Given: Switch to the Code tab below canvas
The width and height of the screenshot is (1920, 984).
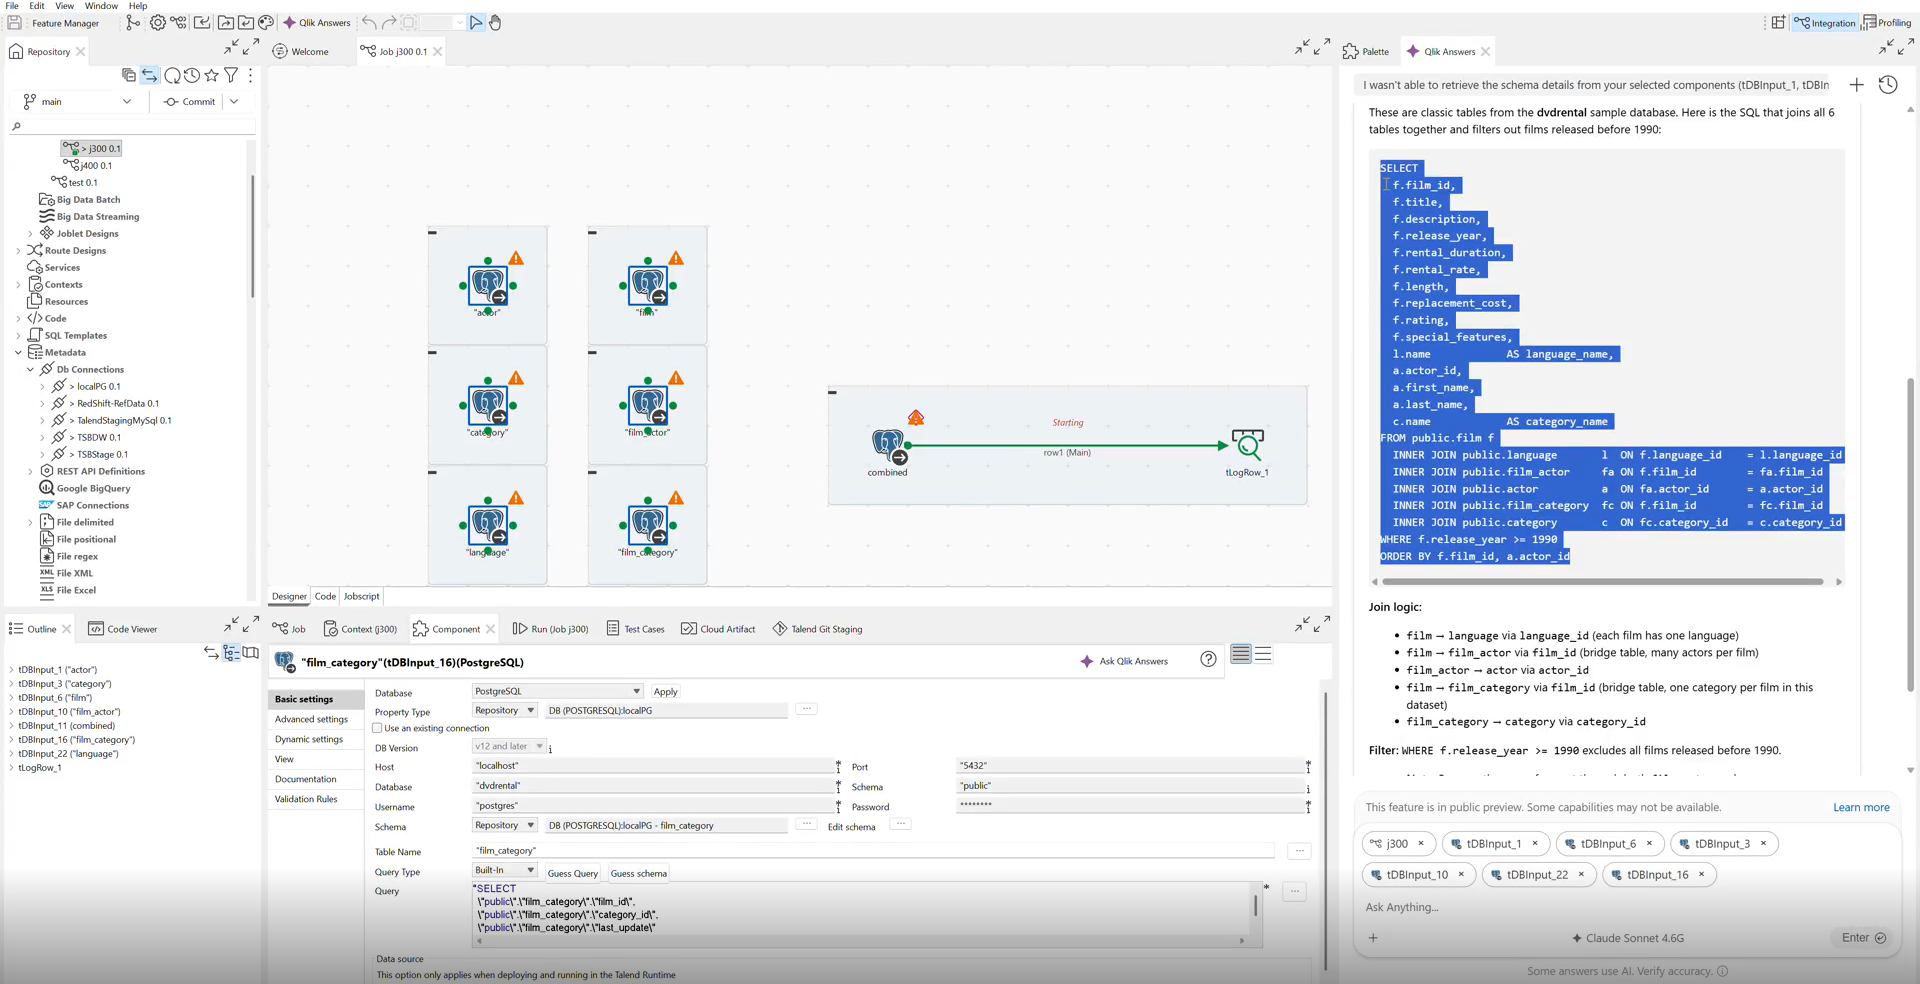Looking at the screenshot, I should [x=325, y=596].
